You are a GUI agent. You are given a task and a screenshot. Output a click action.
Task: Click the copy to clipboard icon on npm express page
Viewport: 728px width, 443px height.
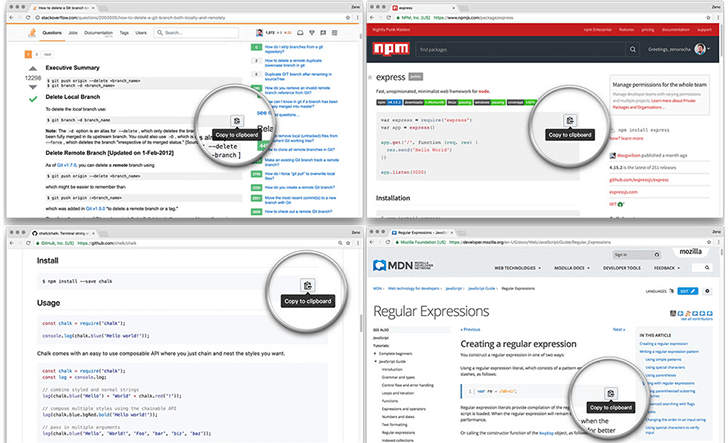coord(569,120)
